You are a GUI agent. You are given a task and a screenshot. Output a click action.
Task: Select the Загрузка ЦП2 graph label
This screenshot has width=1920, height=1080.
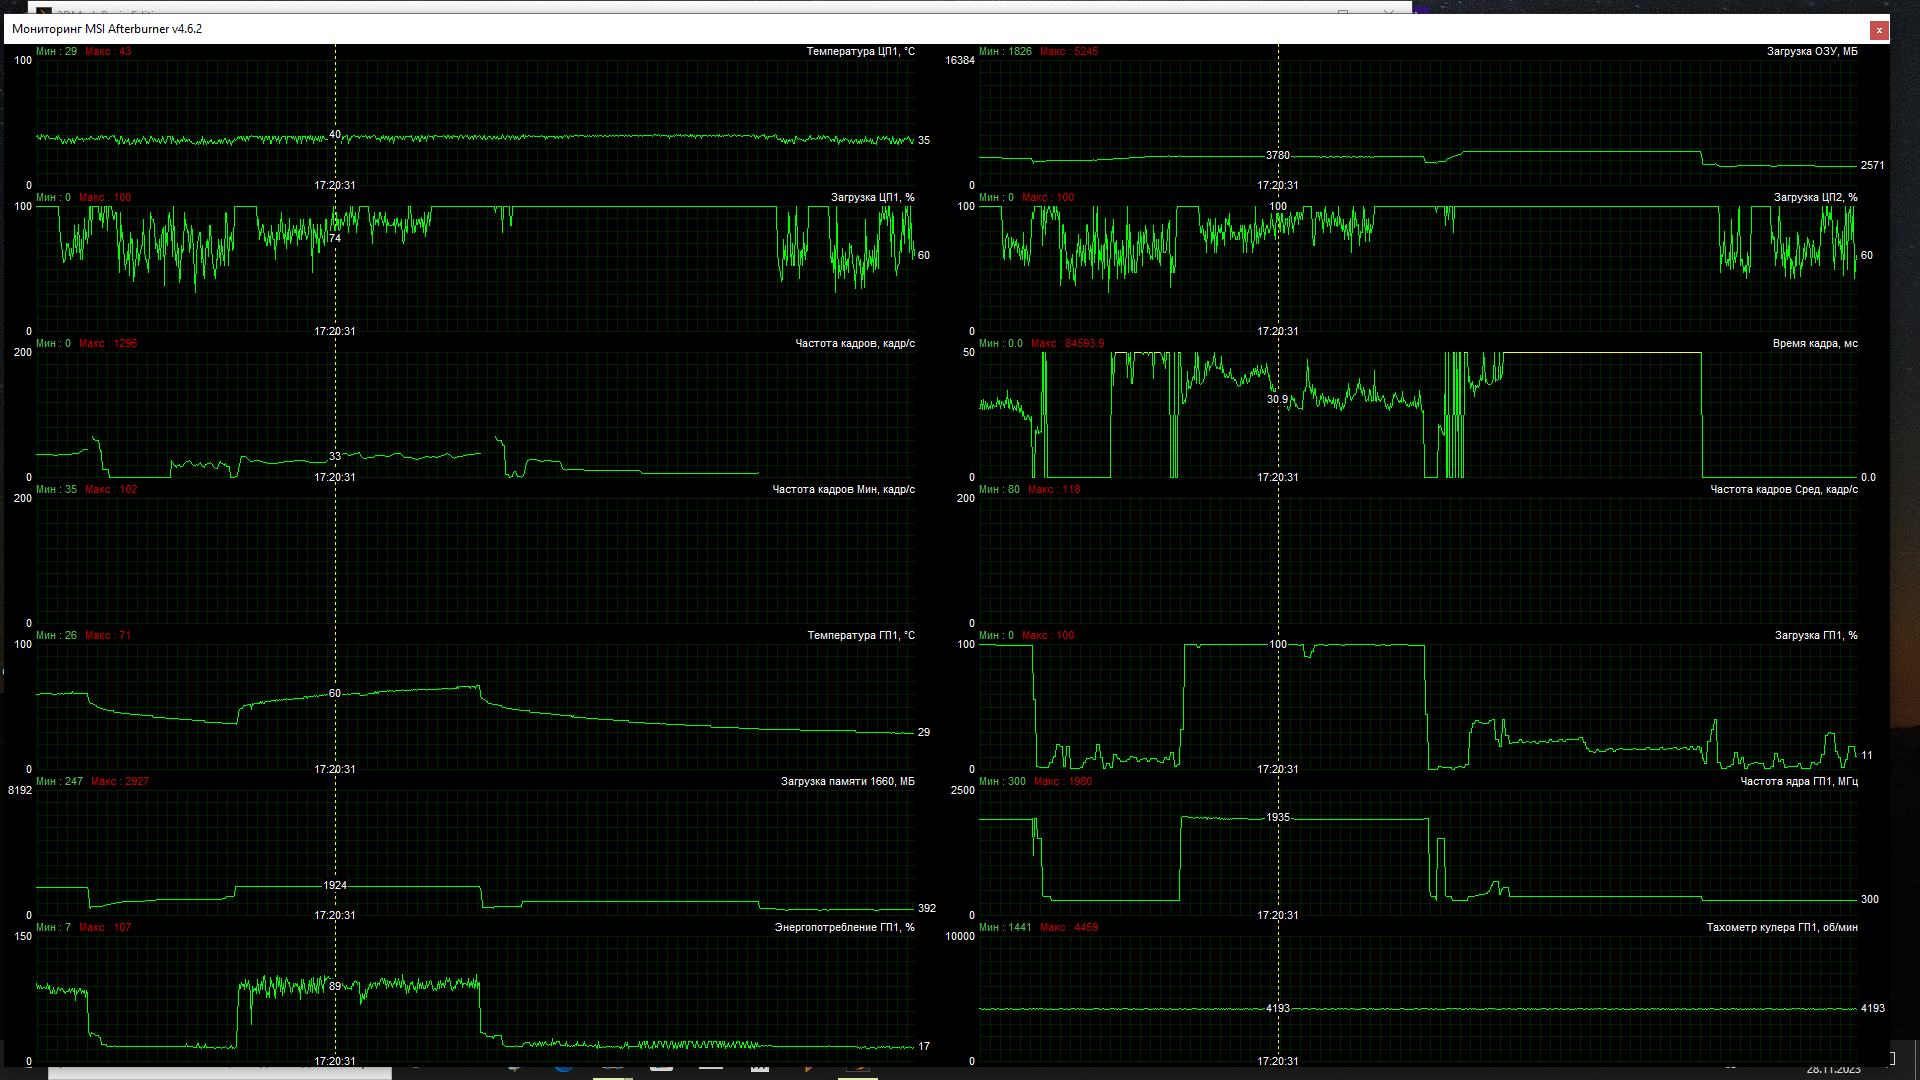(x=1815, y=198)
